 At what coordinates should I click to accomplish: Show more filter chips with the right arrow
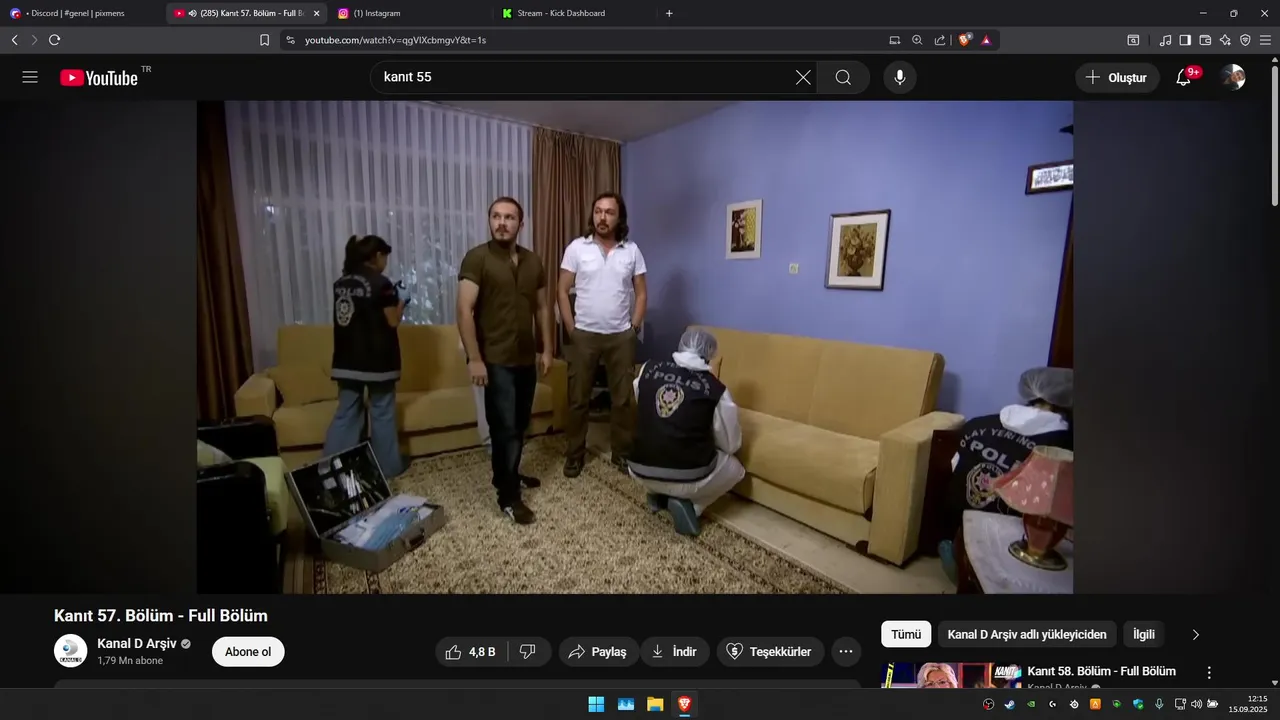[x=1195, y=634]
